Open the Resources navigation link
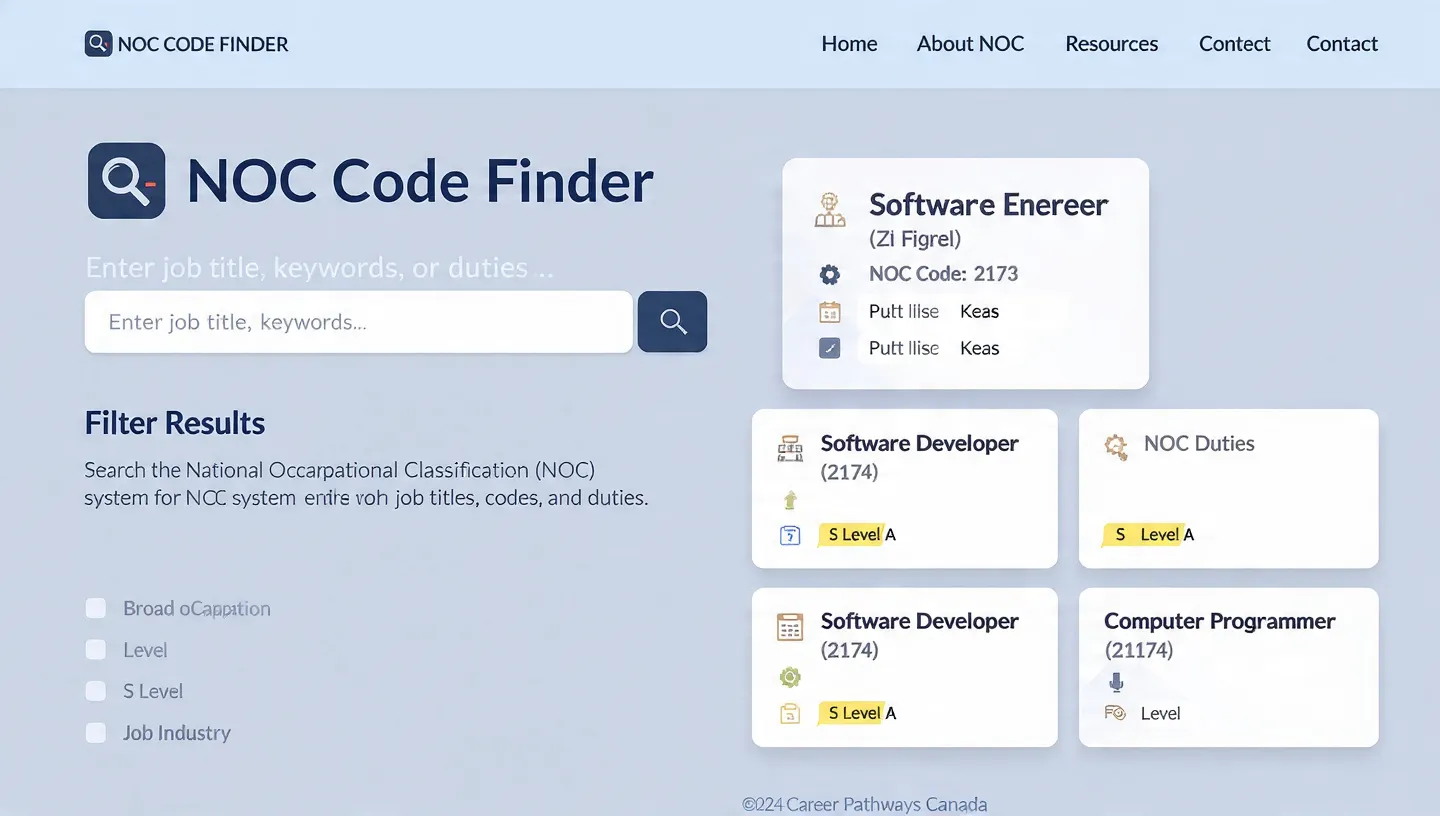This screenshot has height=816, width=1440. coord(1111,44)
